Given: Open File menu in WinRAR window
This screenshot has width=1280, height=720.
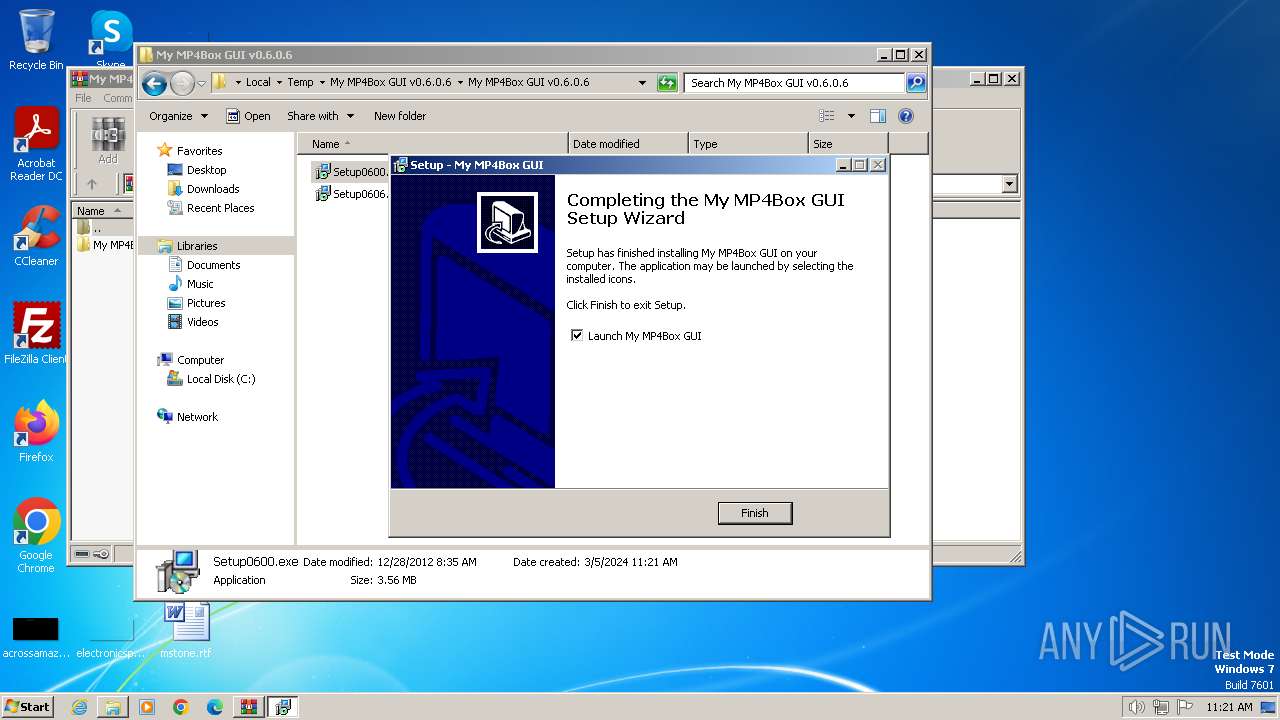Looking at the screenshot, I should (x=83, y=98).
